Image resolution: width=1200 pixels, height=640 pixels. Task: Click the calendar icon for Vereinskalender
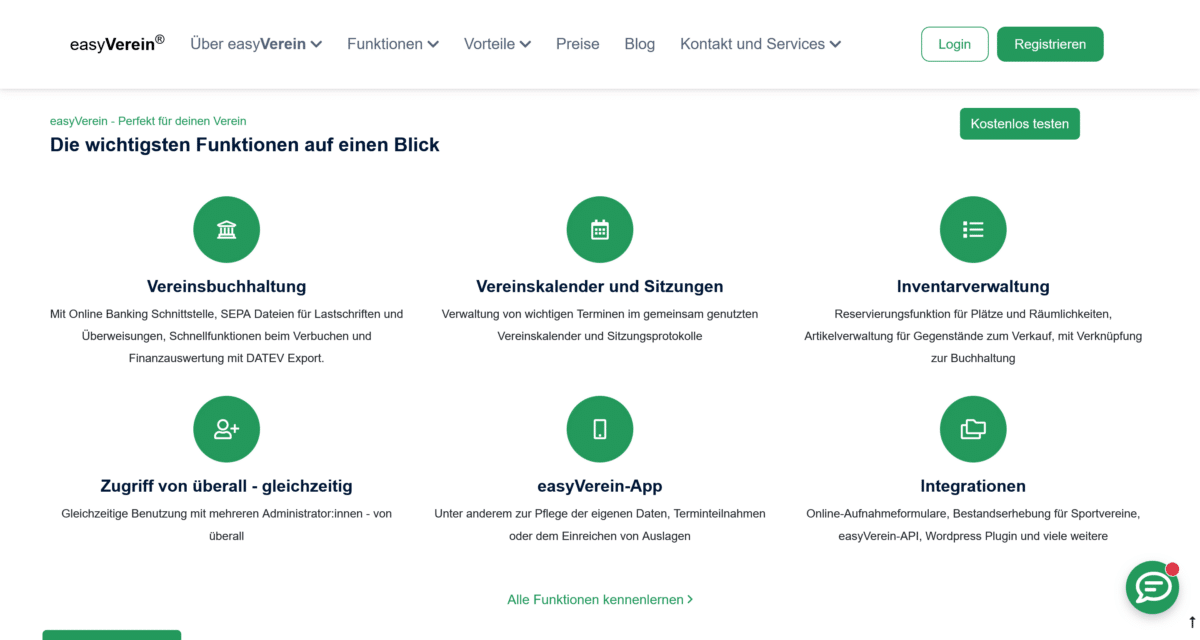coord(600,230)
